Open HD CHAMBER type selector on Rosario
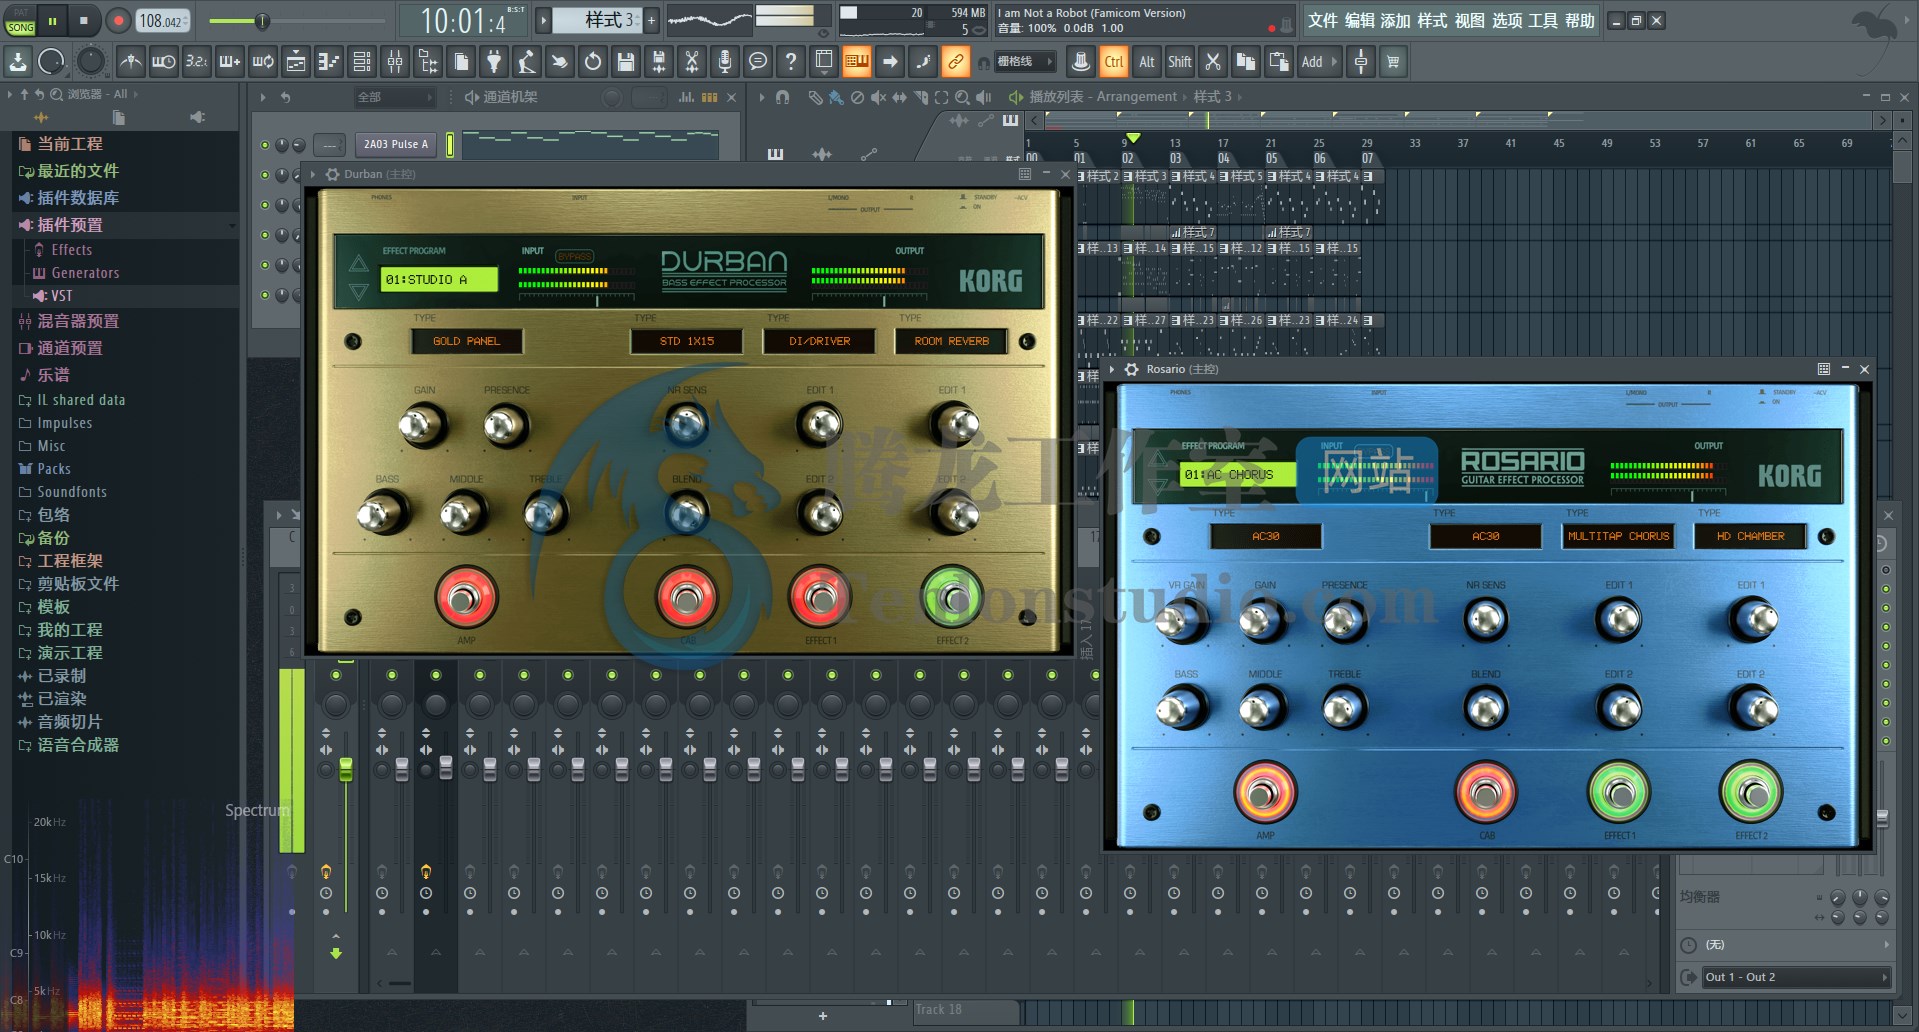 pyautogui.click(x=1750, y=536)
